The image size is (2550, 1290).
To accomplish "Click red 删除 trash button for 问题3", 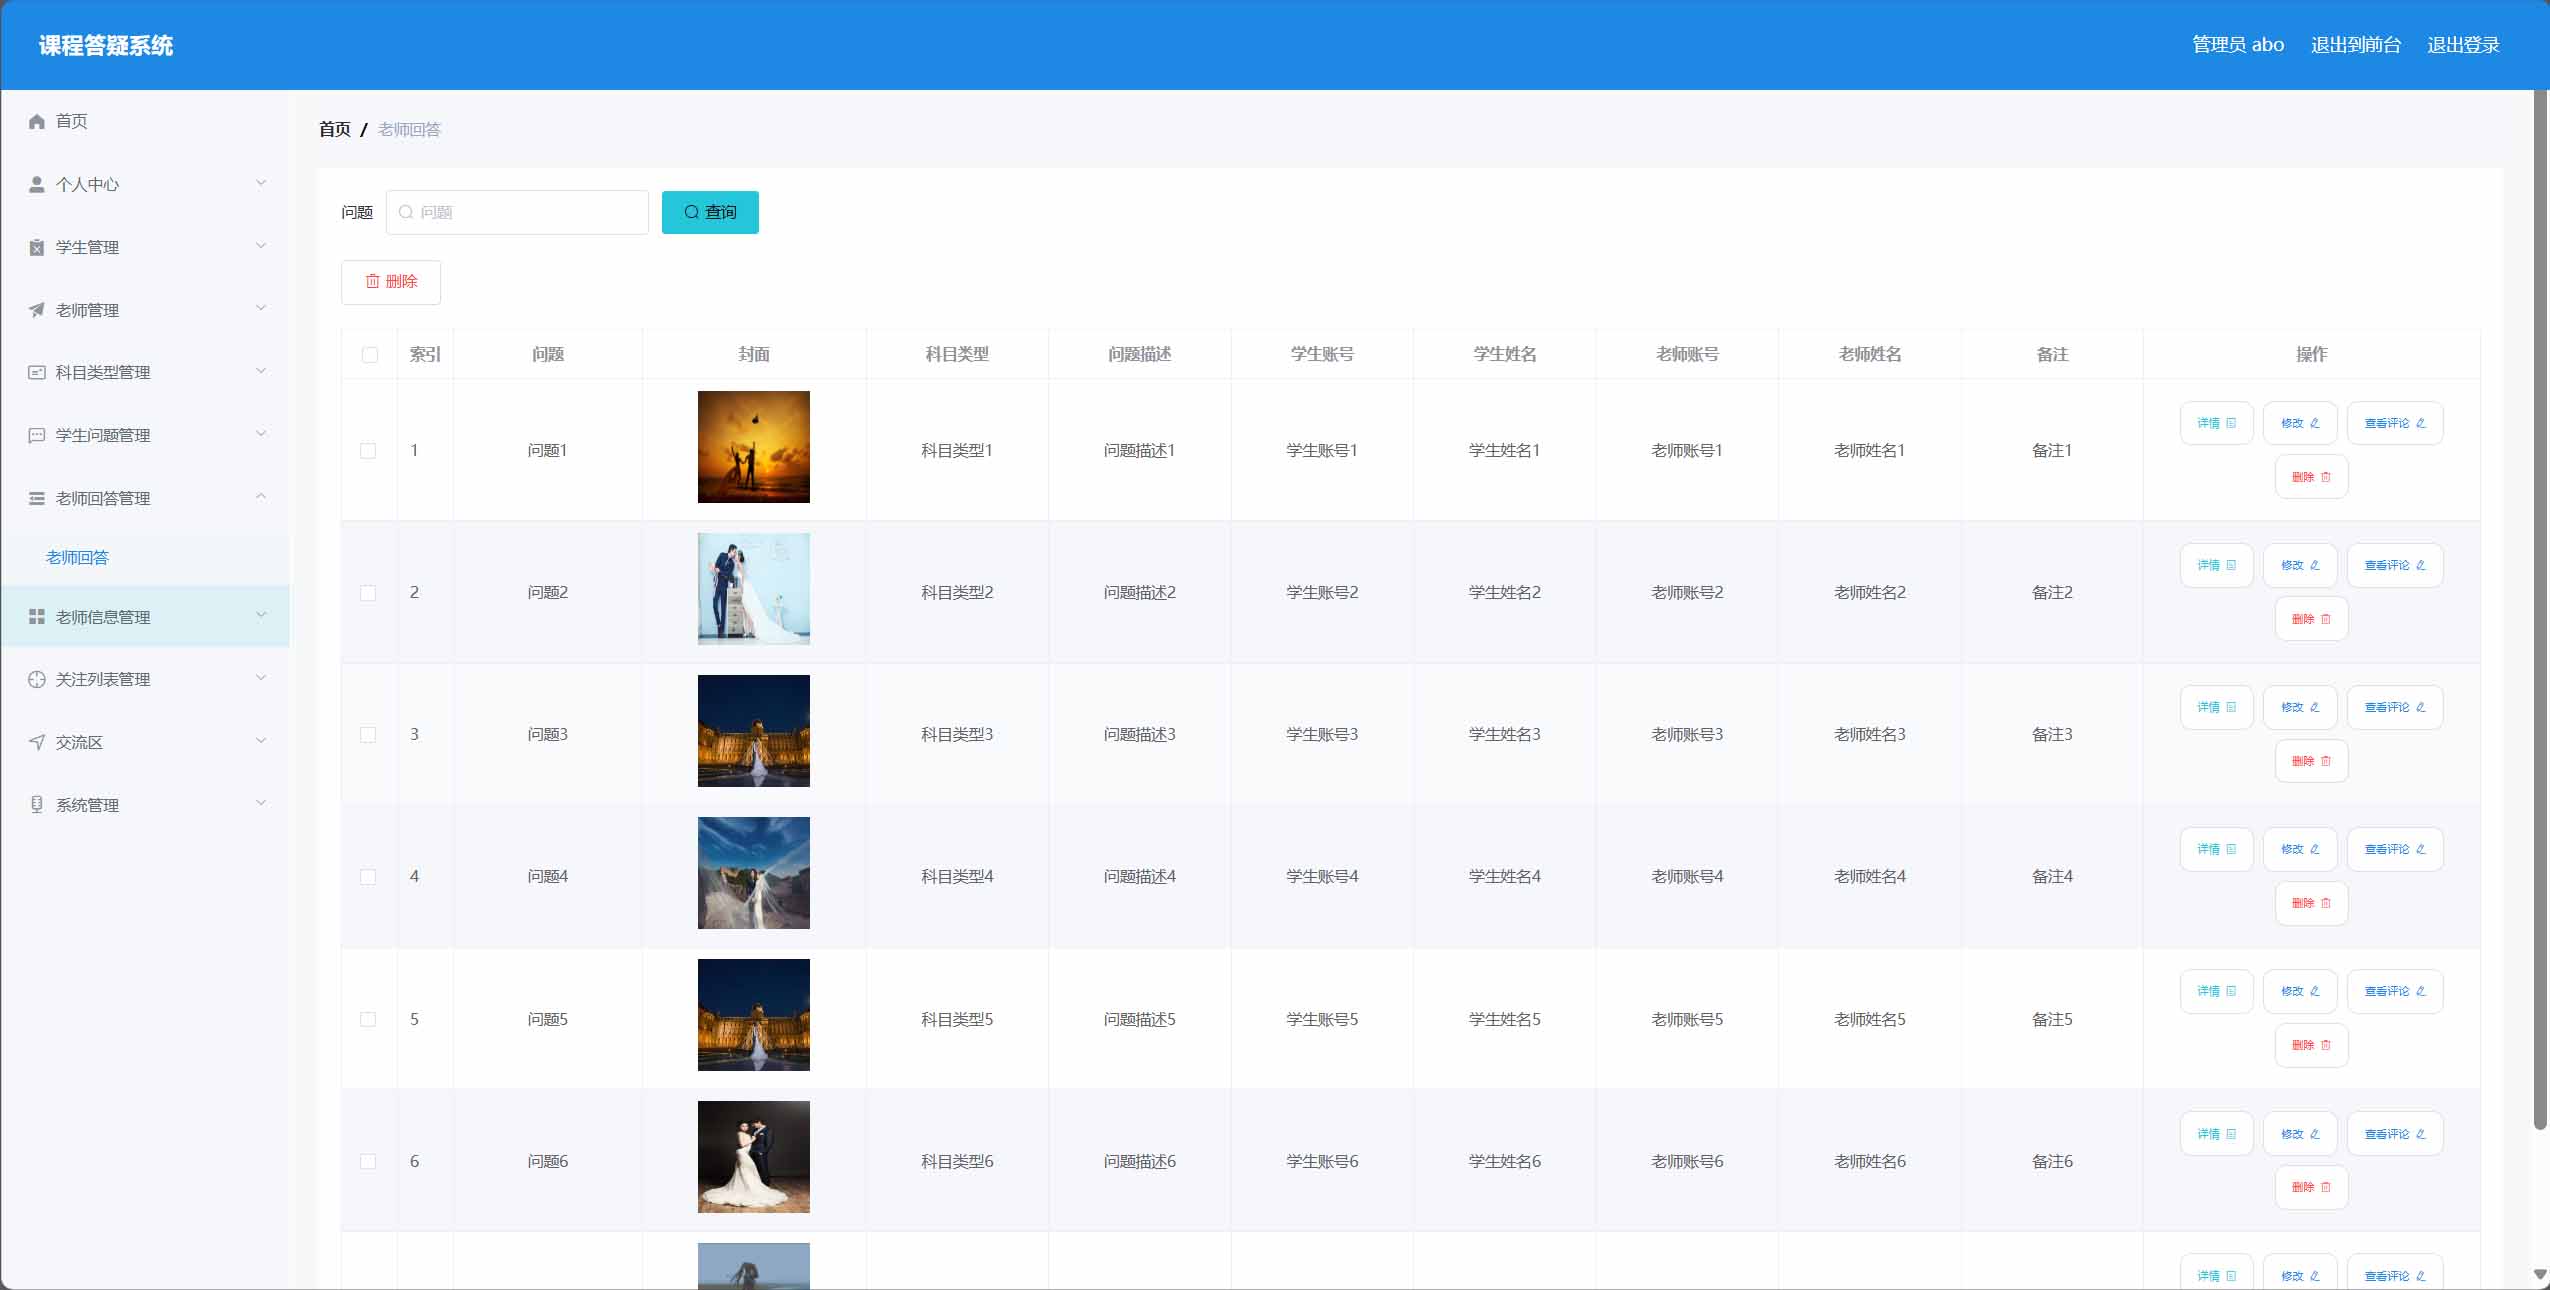I will click(2311, 761).
